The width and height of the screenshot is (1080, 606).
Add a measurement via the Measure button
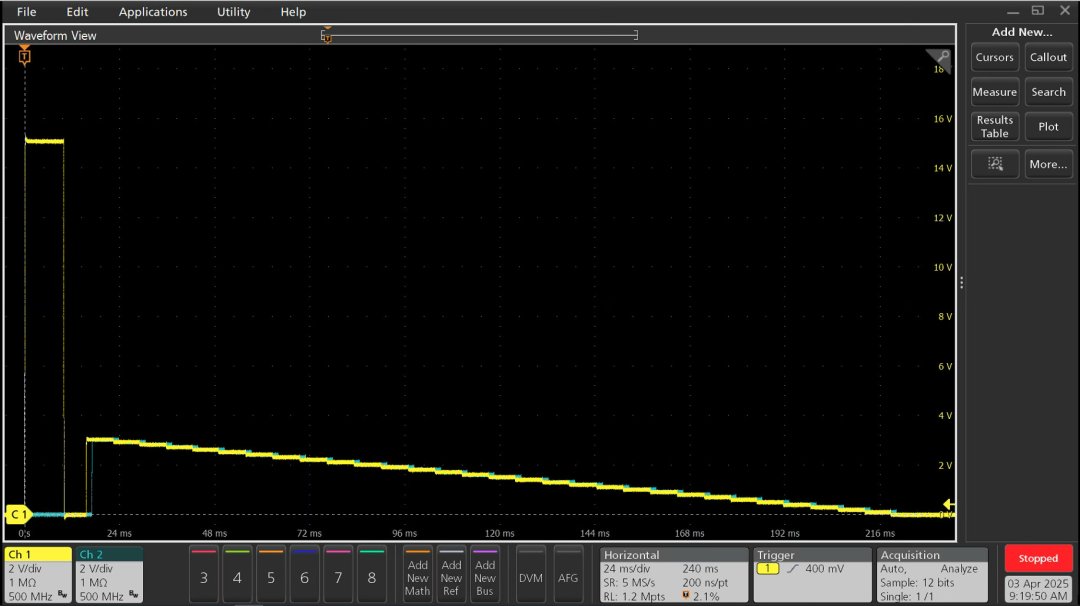point(994,91)
